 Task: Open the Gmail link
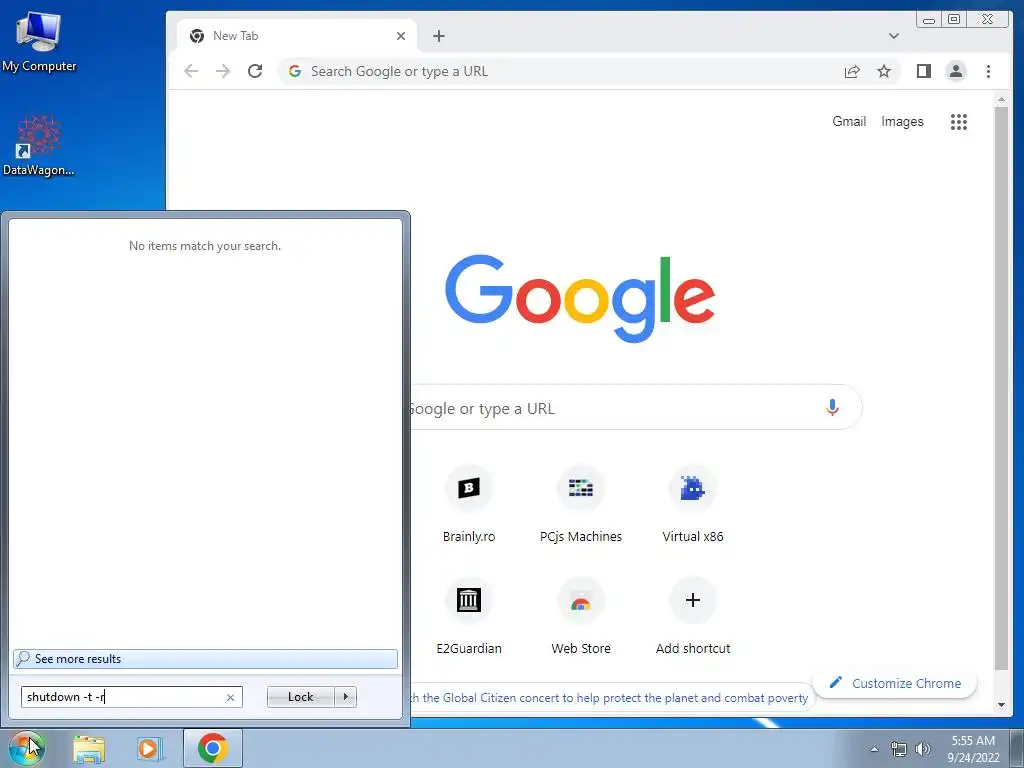coord(848,121)
